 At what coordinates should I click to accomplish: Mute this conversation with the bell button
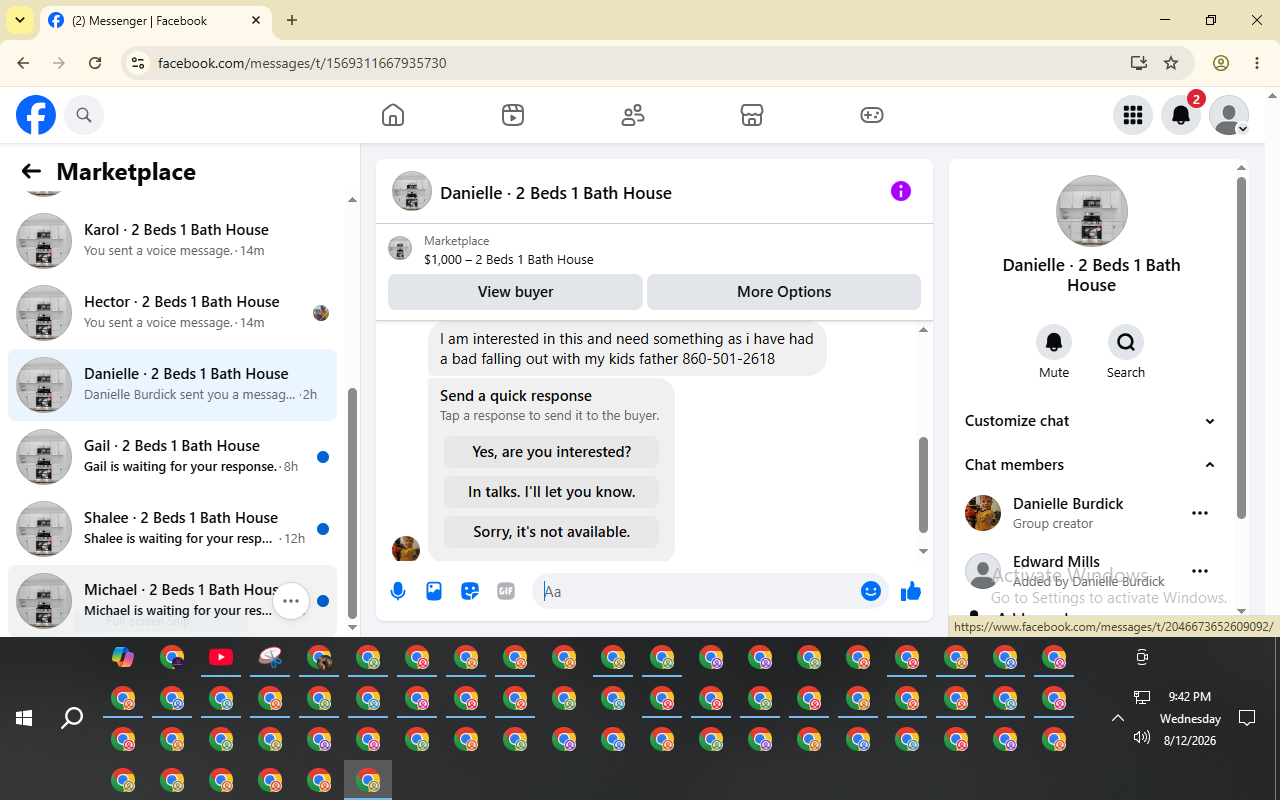1054,342
